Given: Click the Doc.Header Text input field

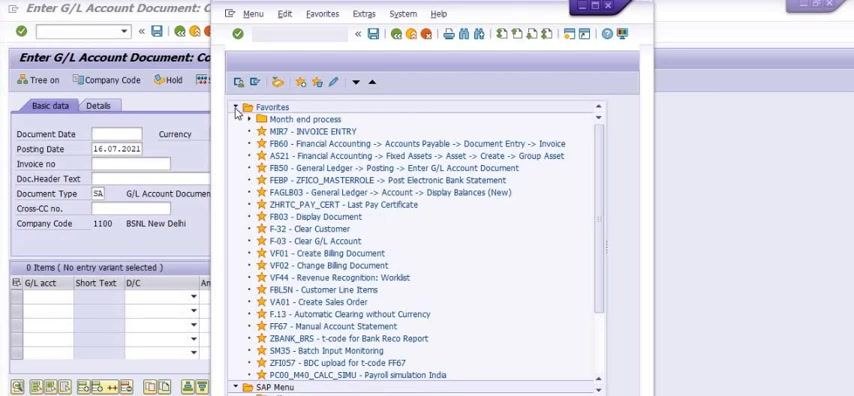Looking at the screenshot, I should coord(150,179).
